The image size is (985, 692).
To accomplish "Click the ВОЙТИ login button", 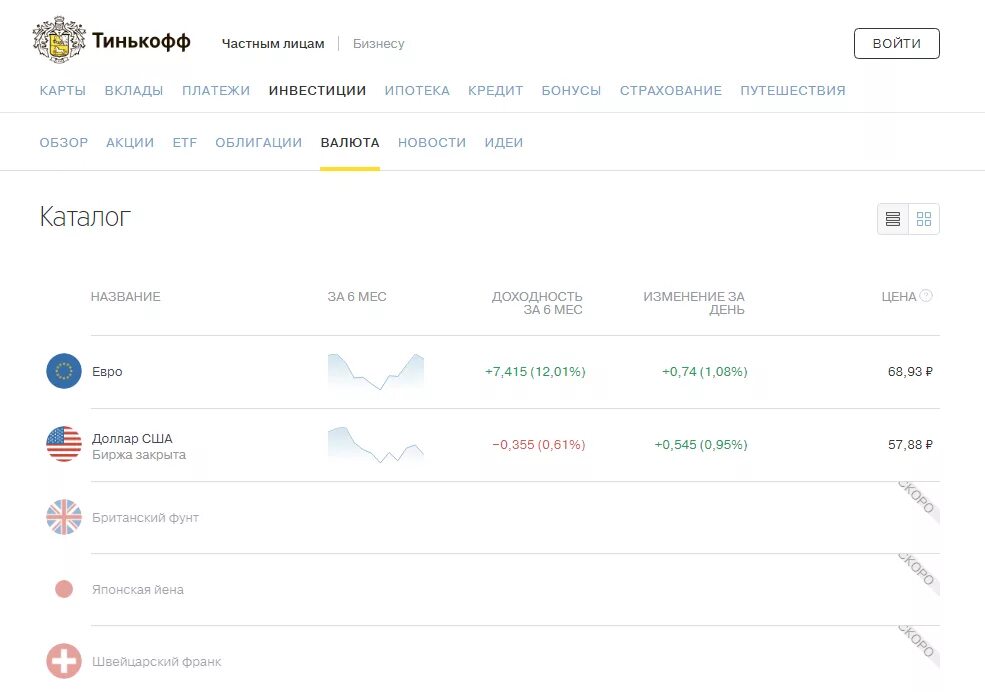I will (896, 43).
